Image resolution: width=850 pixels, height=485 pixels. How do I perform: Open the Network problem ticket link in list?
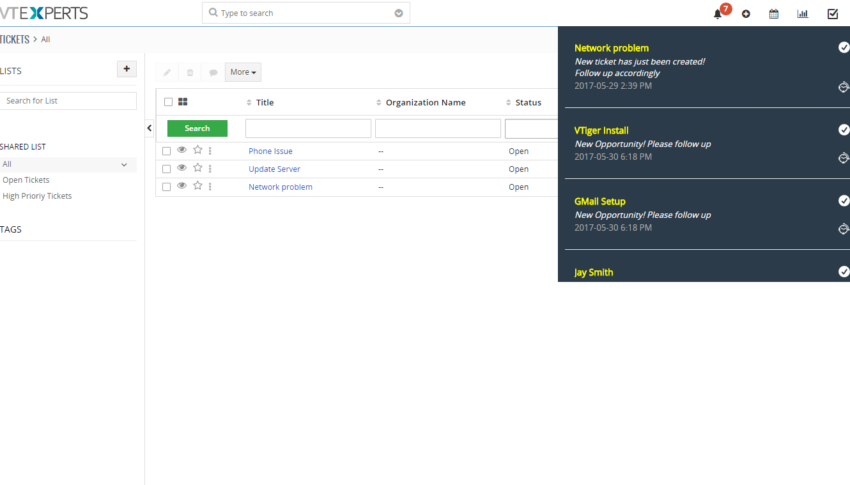pos(280,187)
